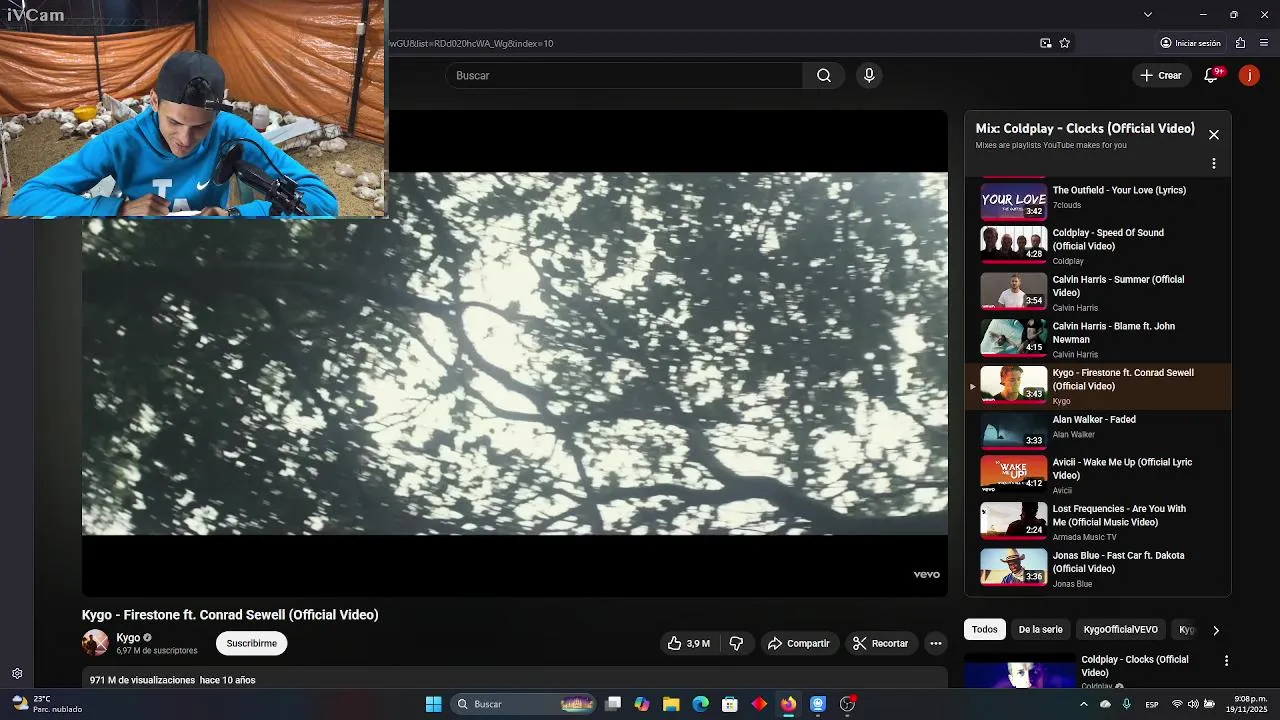
Task: Open the 23°C weather widget on taskbar
Action: click(x=47, y=704)
